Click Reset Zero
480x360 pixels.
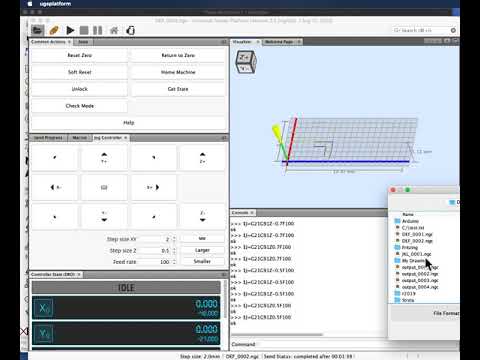tap(80, 55)
